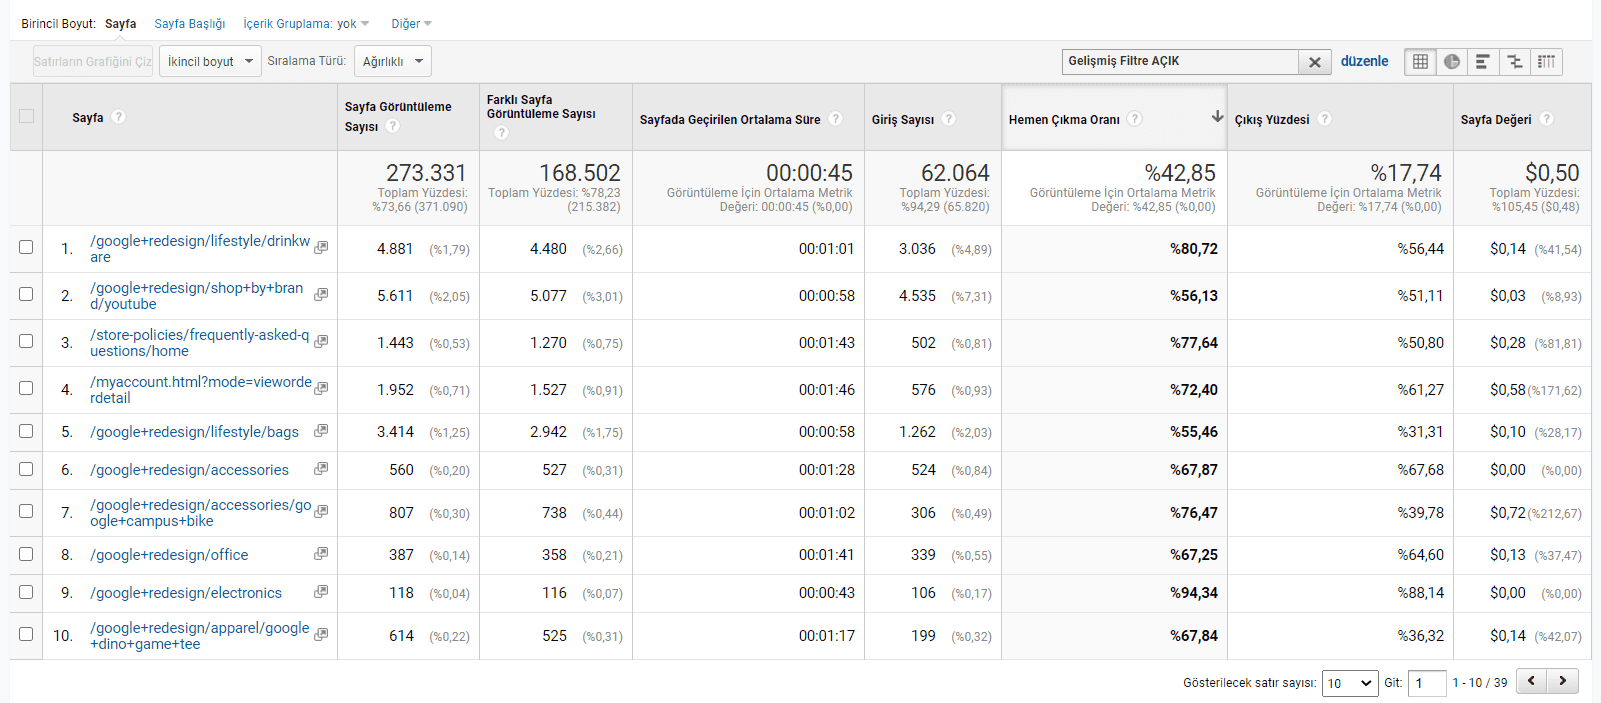The image size is (1601, 703).
Task: Select the Sayfa Başlığı primary dimension
Action: tap(189, 24)
